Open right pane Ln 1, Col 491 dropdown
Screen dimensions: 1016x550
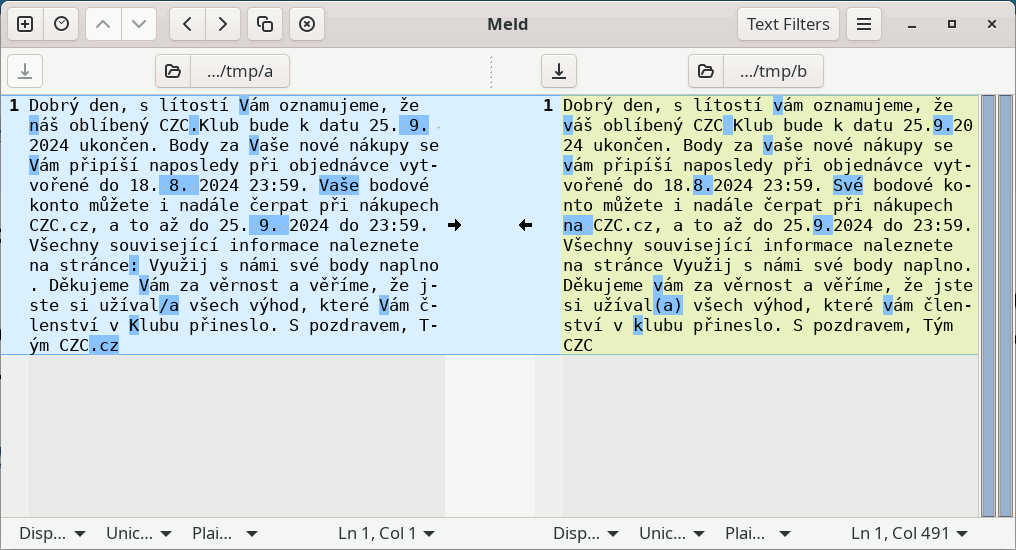tap(909, 534)
